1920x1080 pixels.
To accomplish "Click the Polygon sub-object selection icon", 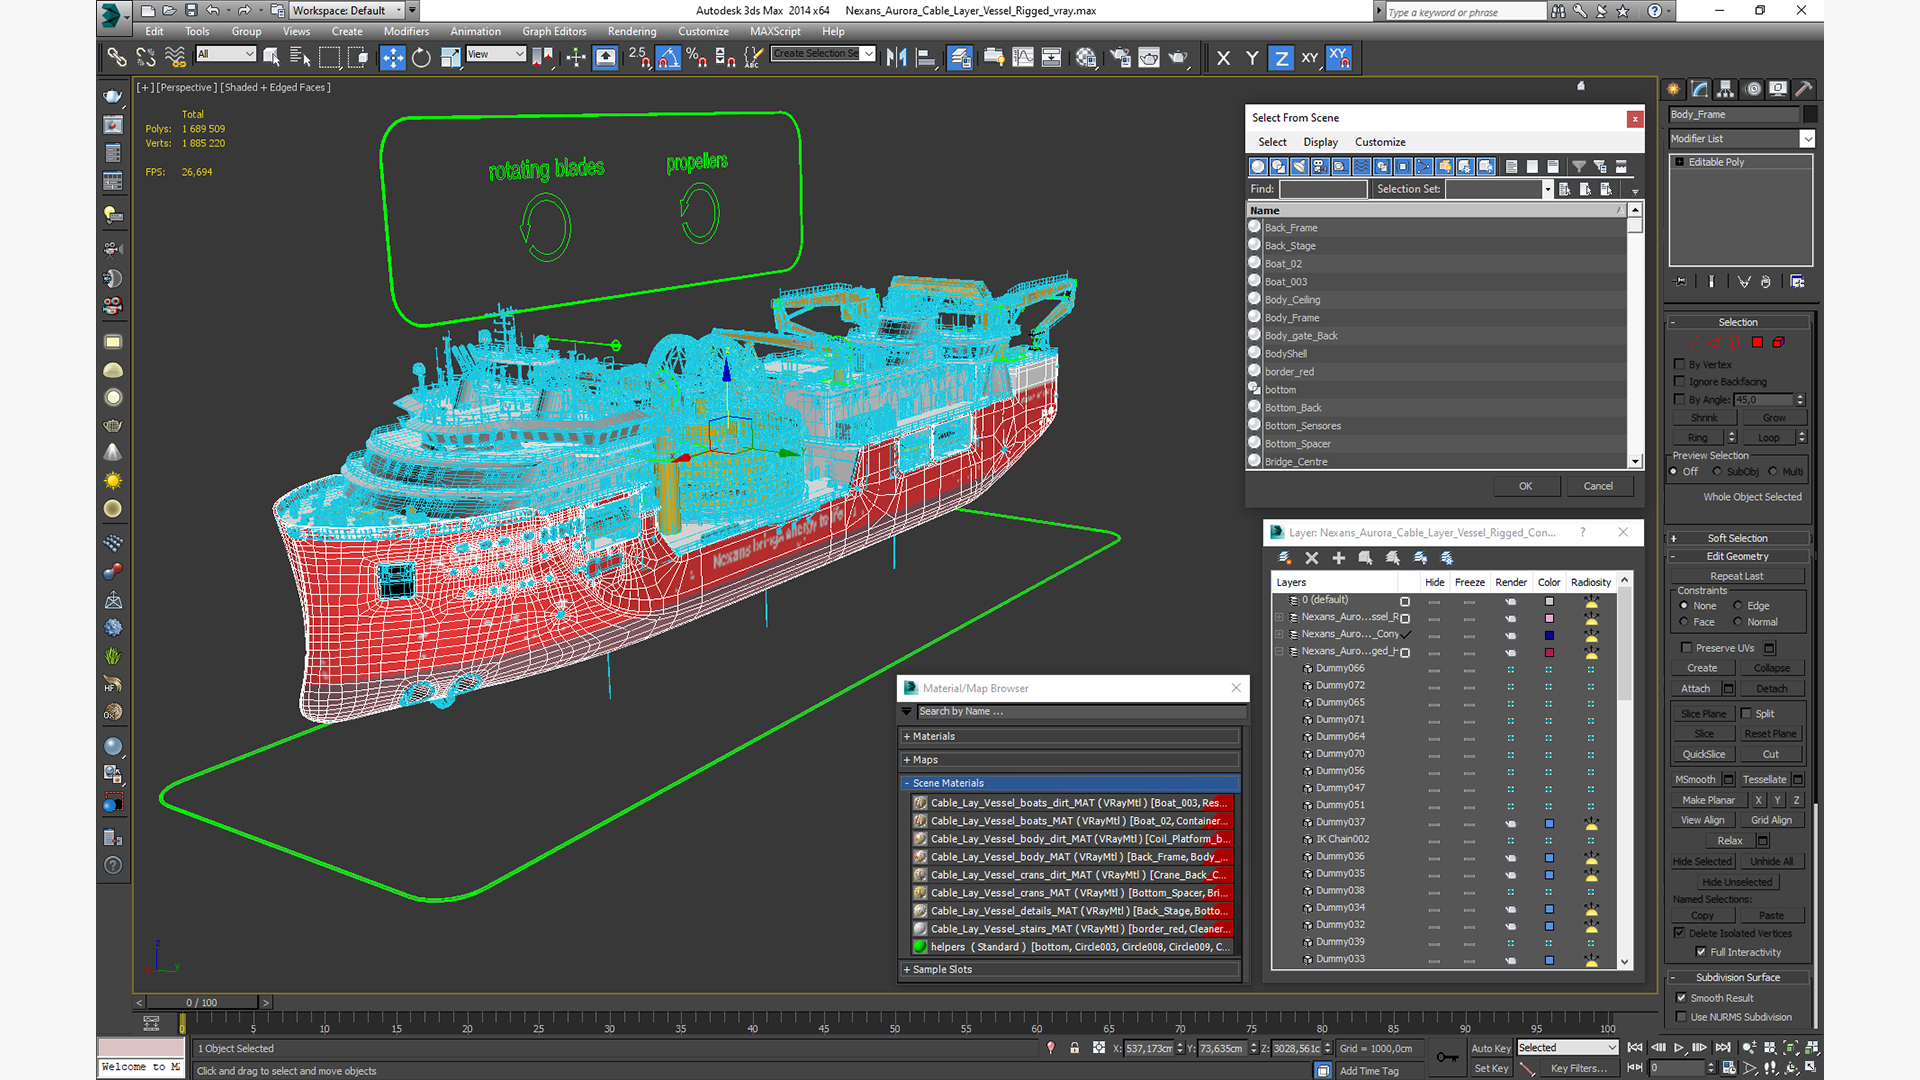I will coord(1757,343).
